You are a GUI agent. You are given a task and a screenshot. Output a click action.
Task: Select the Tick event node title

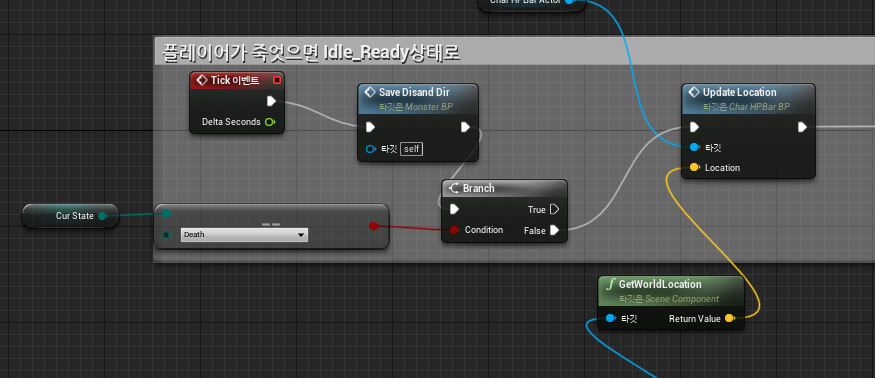pos(234,80)
